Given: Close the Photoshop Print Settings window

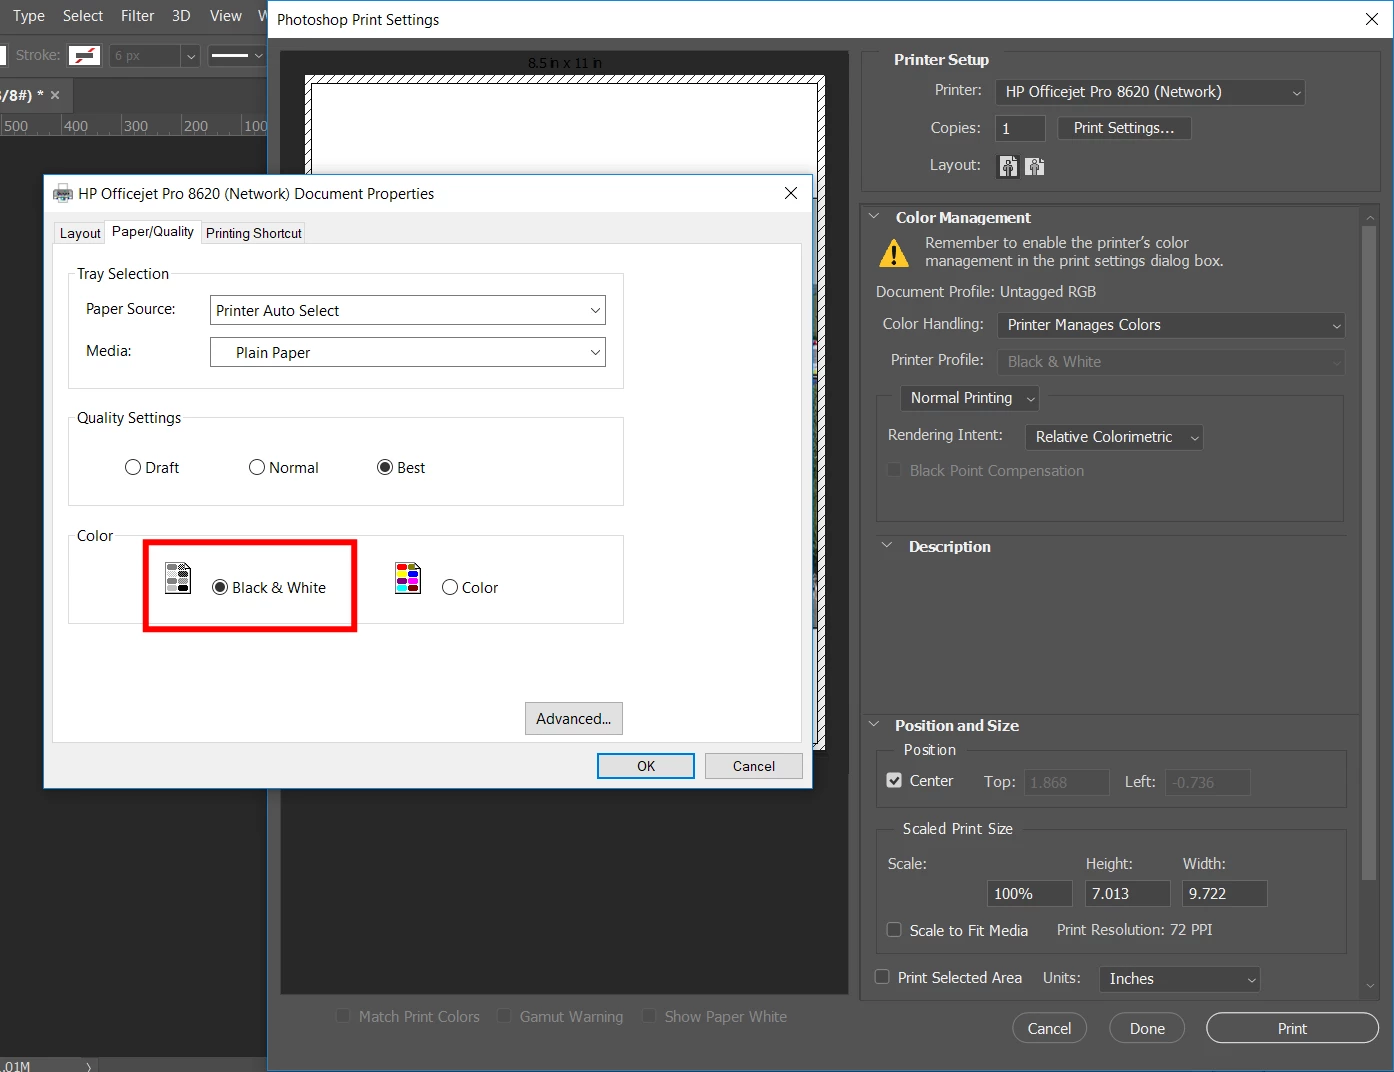Looking at the screenshot, I should tap(1372, 19).
